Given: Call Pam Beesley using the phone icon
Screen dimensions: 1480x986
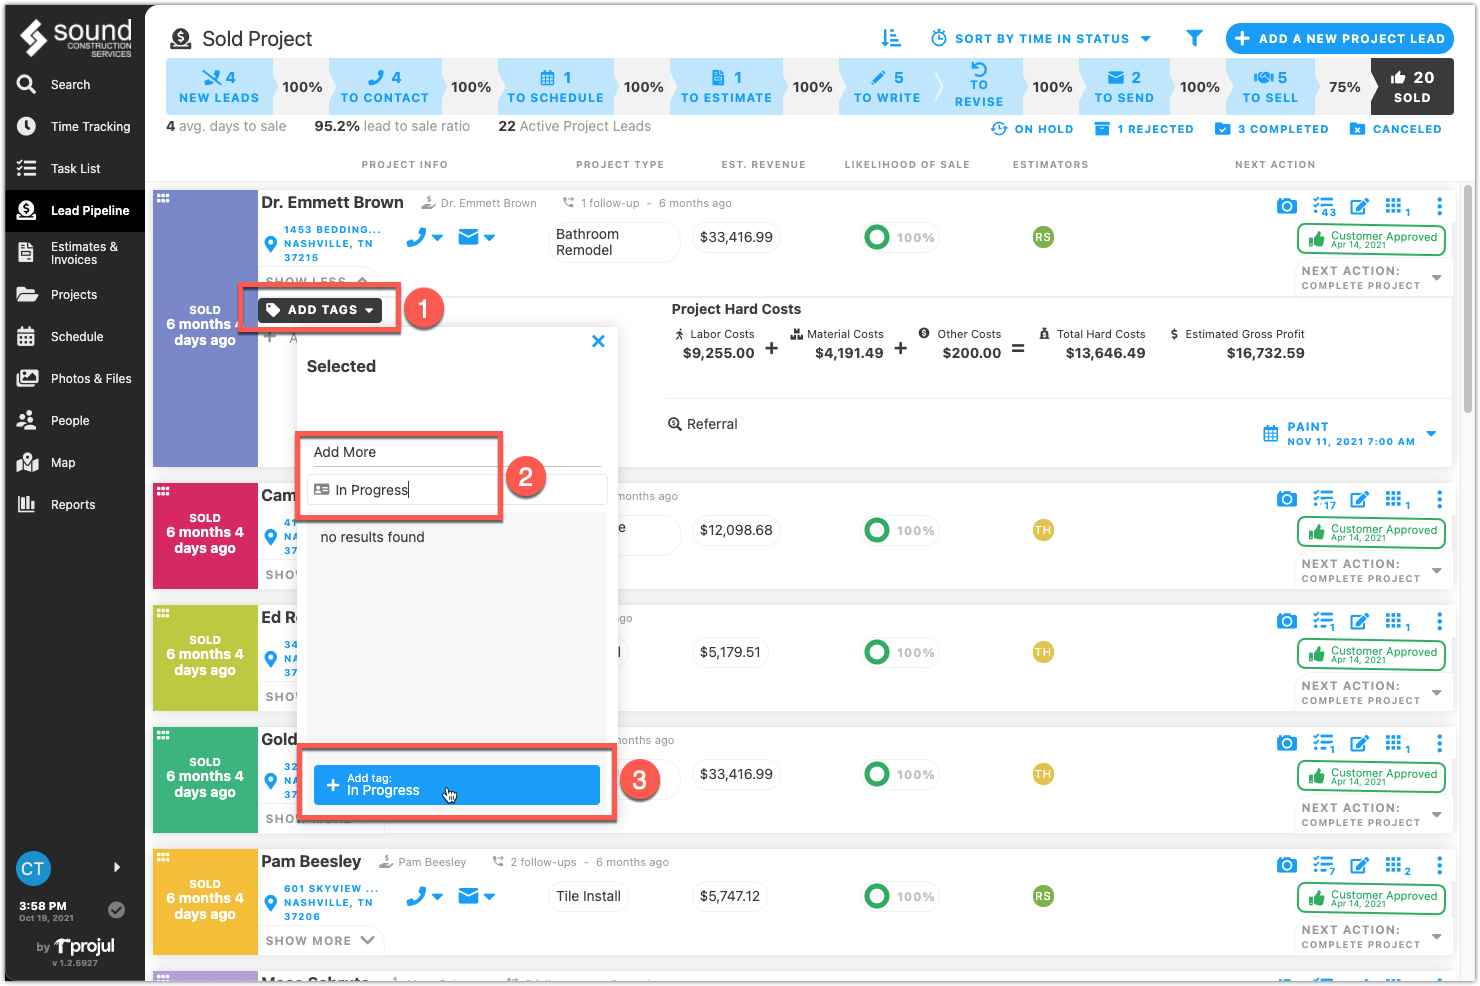Looking at the screenshot, I should (418, 896).
